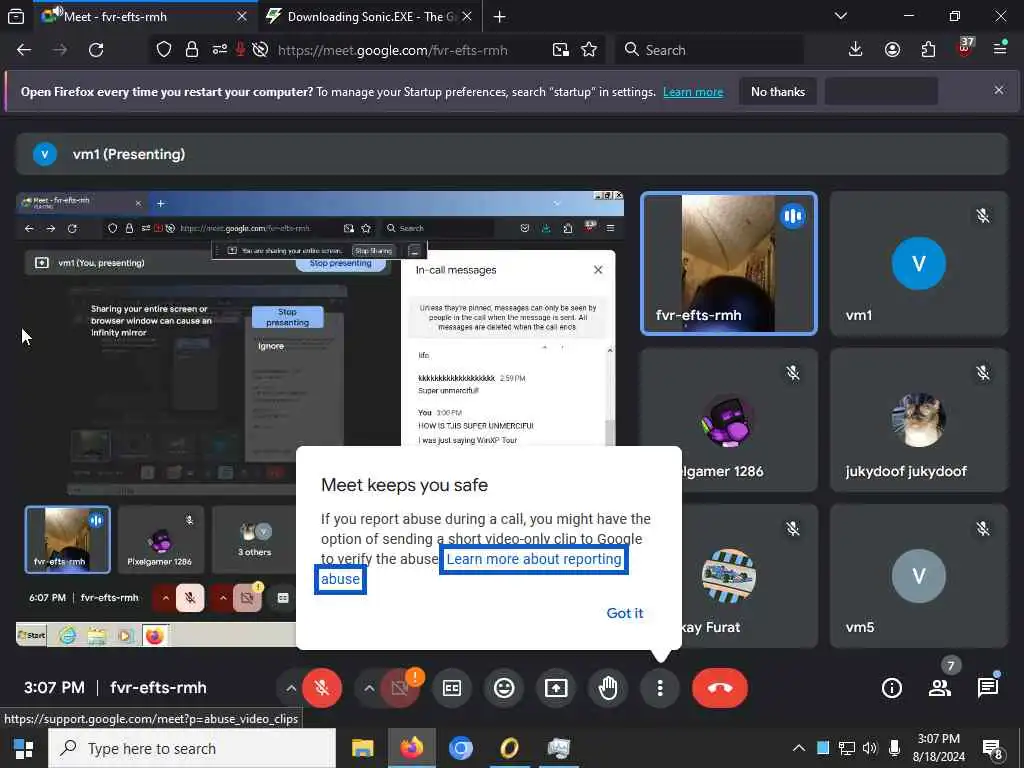
Task: Expand video settings chevron beside camera
Action: (369, 688)
